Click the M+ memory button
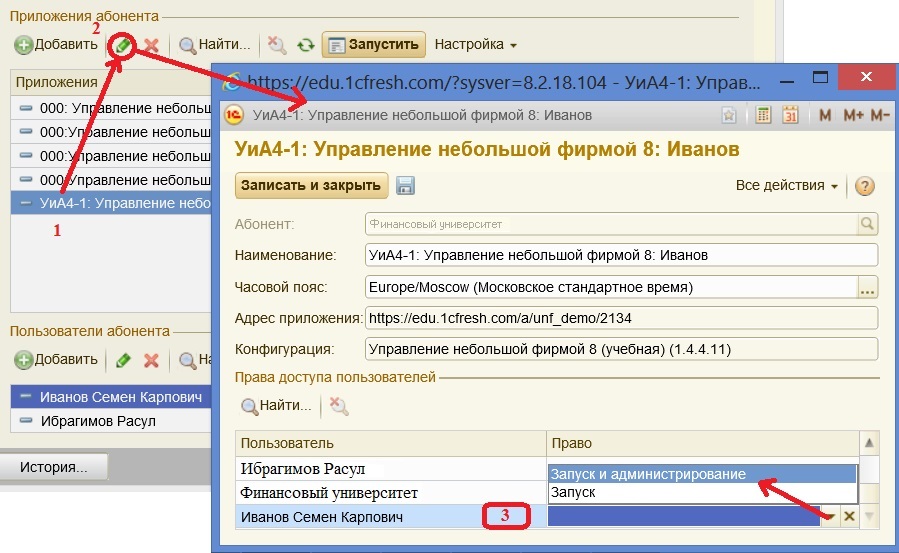The height and width of the screenshot is (553, 899). (x=853, y=115)
